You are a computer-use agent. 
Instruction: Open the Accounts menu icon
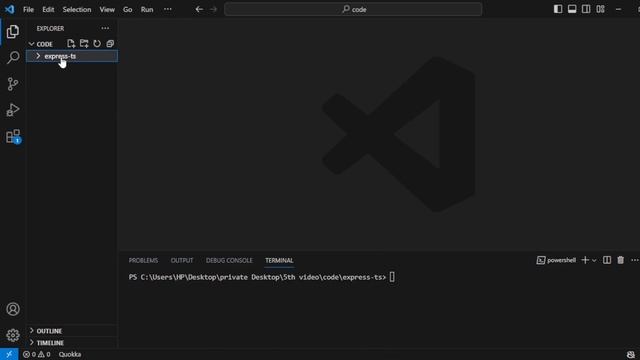point(13,309)
